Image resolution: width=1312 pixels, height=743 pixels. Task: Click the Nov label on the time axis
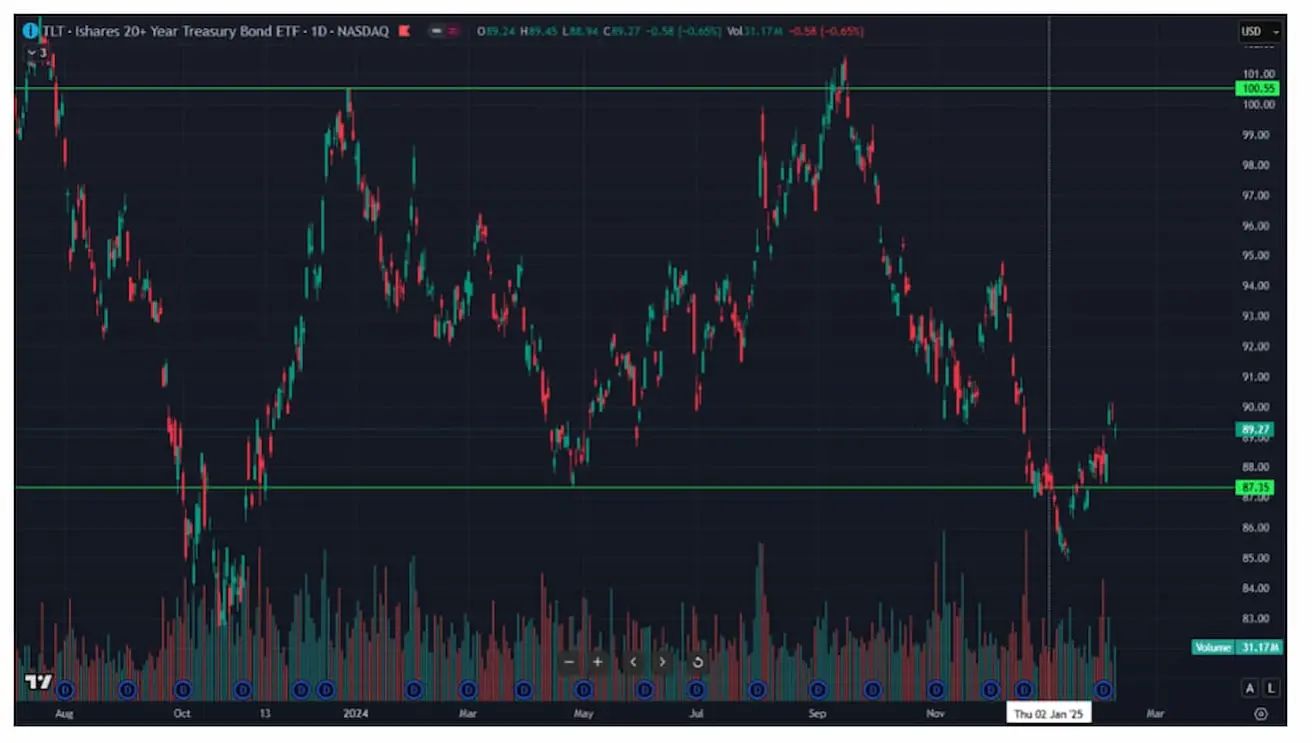coord(936,714)
